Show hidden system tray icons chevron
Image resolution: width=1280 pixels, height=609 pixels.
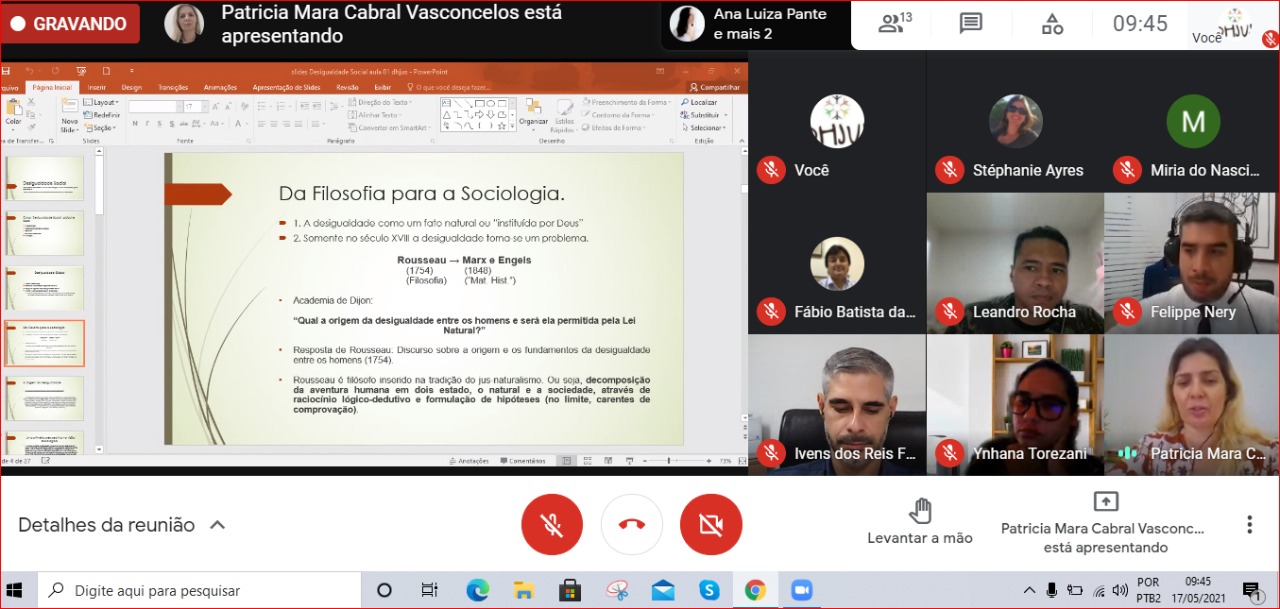tap(1028, 590)
